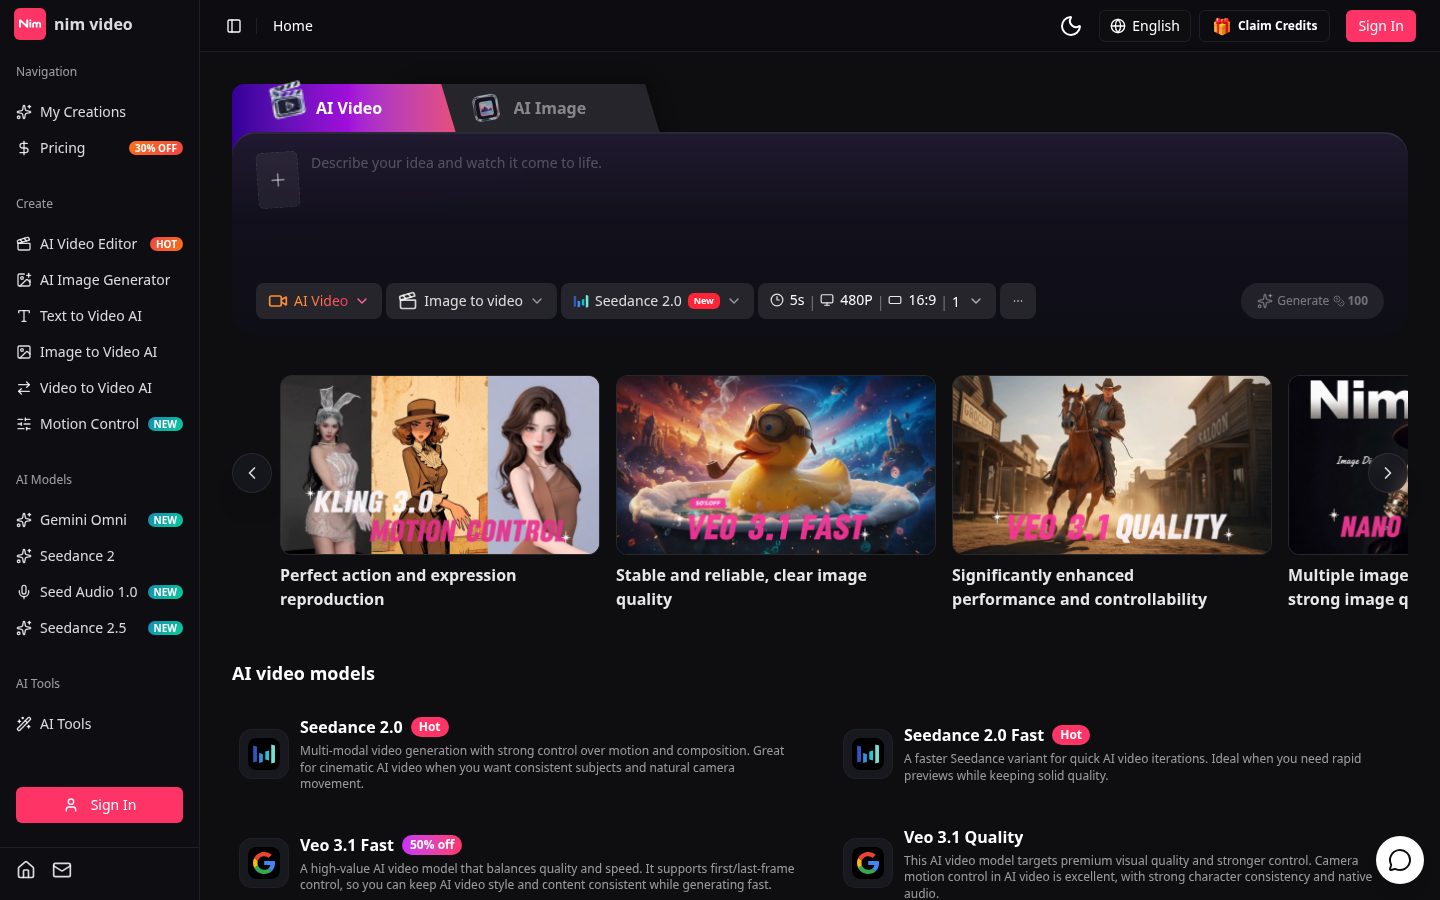Viewport: 1440px width, 900px height.
Task: Open the English language selector
Action: tap(1145, 26)
